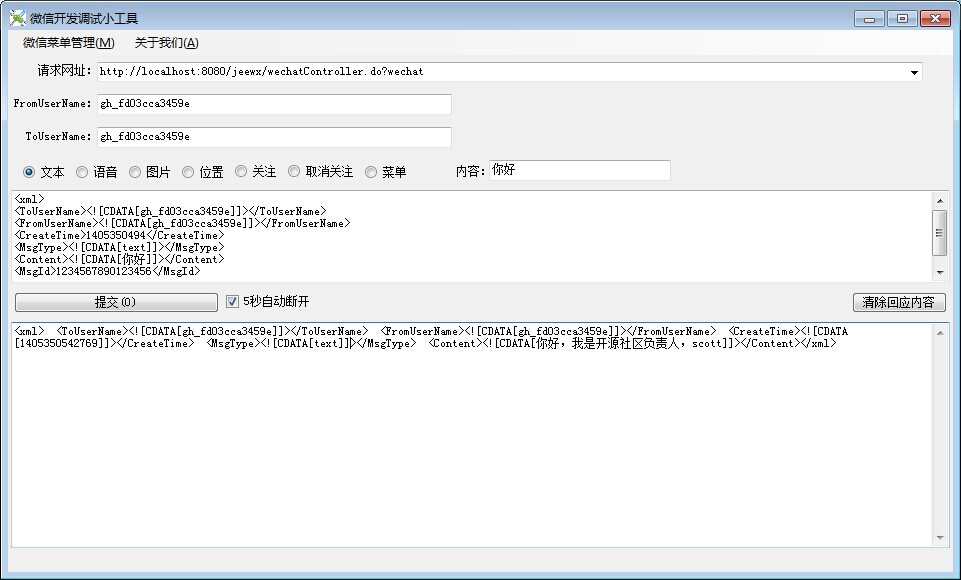
Task: Click the response area scrollbar down arrow
Action: pyautogui.click(x=940, y=538)
